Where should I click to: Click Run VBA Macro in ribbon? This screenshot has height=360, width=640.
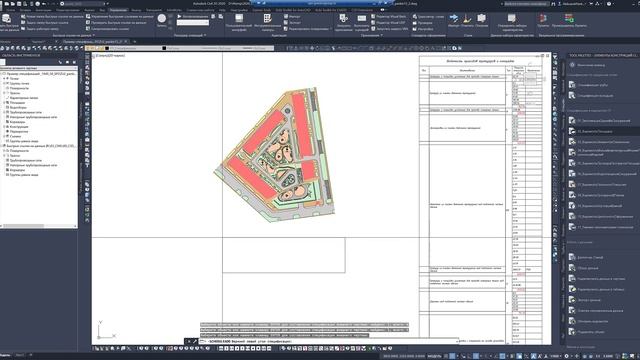point(389,29)
